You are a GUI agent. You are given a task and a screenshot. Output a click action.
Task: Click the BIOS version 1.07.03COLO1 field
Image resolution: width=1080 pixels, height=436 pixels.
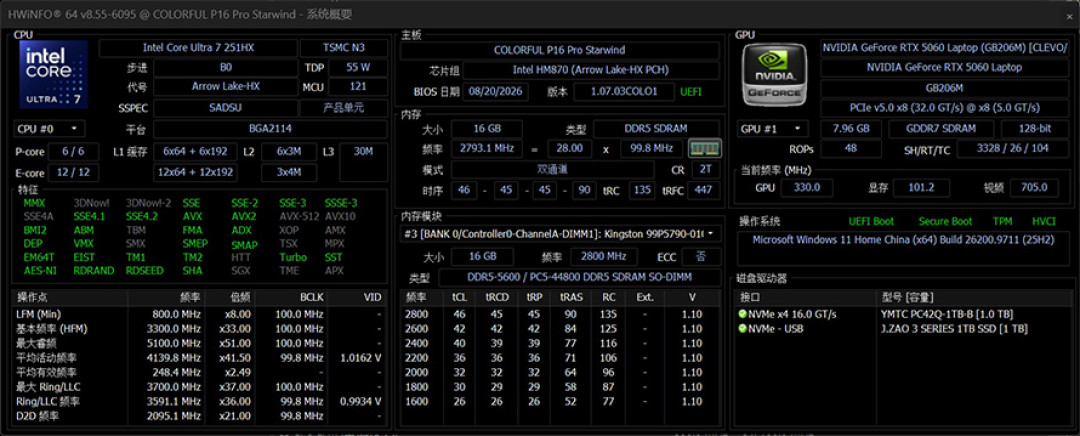click(625, 91)
